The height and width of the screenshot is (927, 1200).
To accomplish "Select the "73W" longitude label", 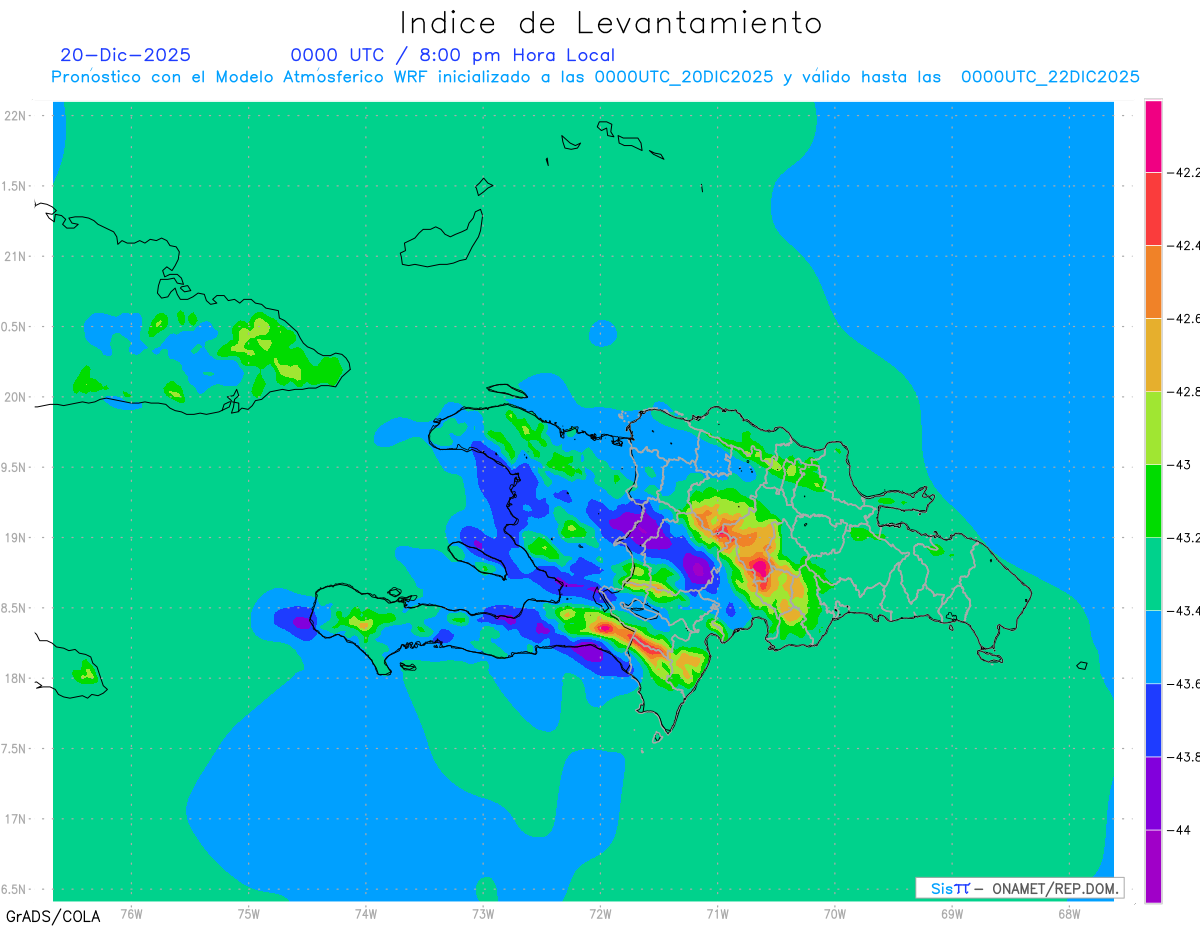I will (483, 913).
